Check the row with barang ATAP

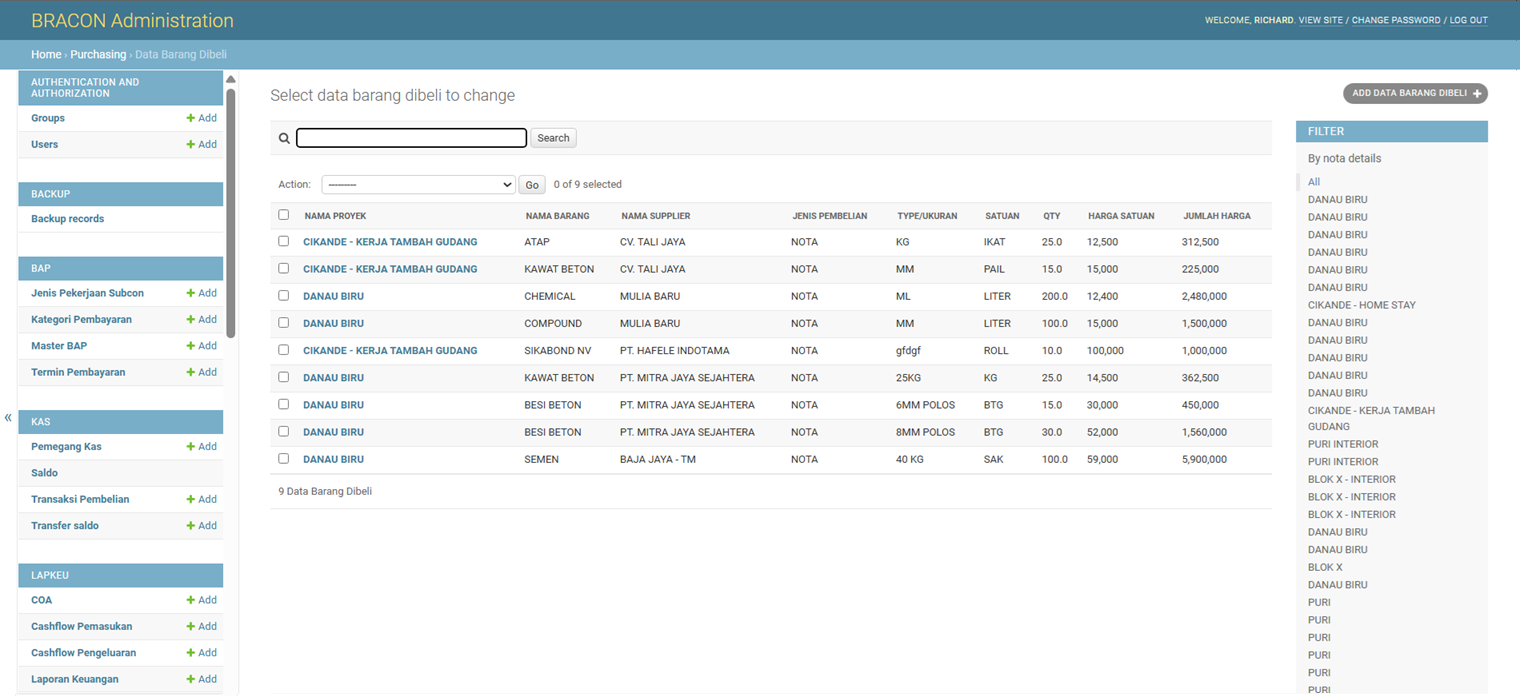pos(284,241)
